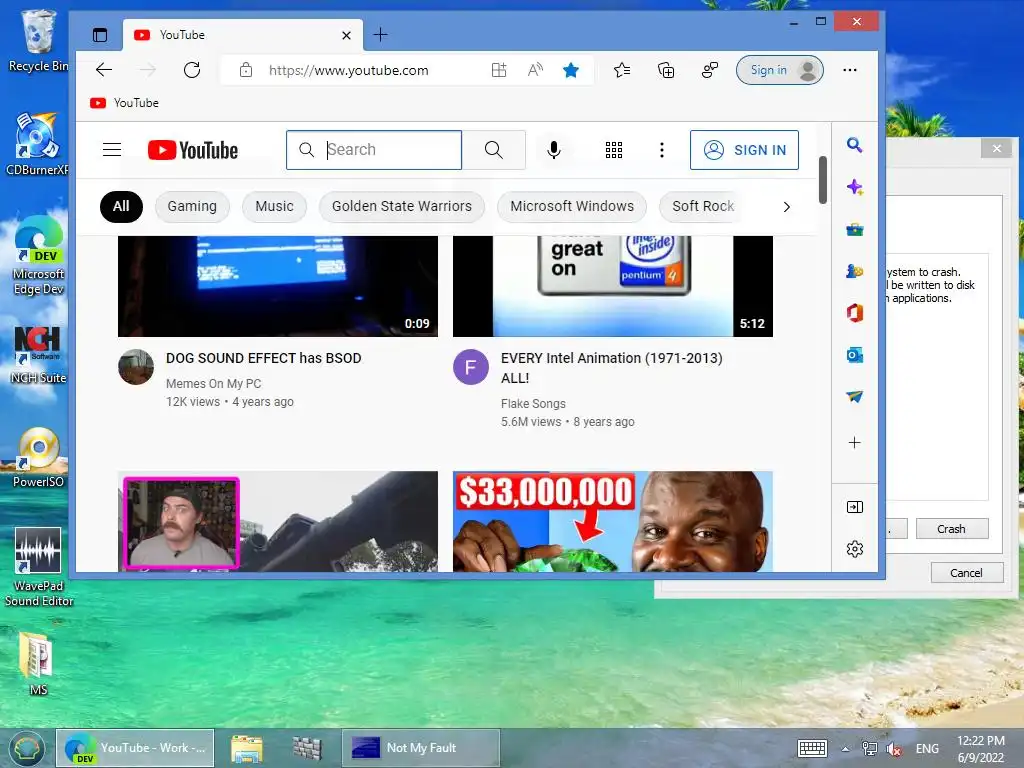Select WavePad Sound Editor desktop icon

38,567
